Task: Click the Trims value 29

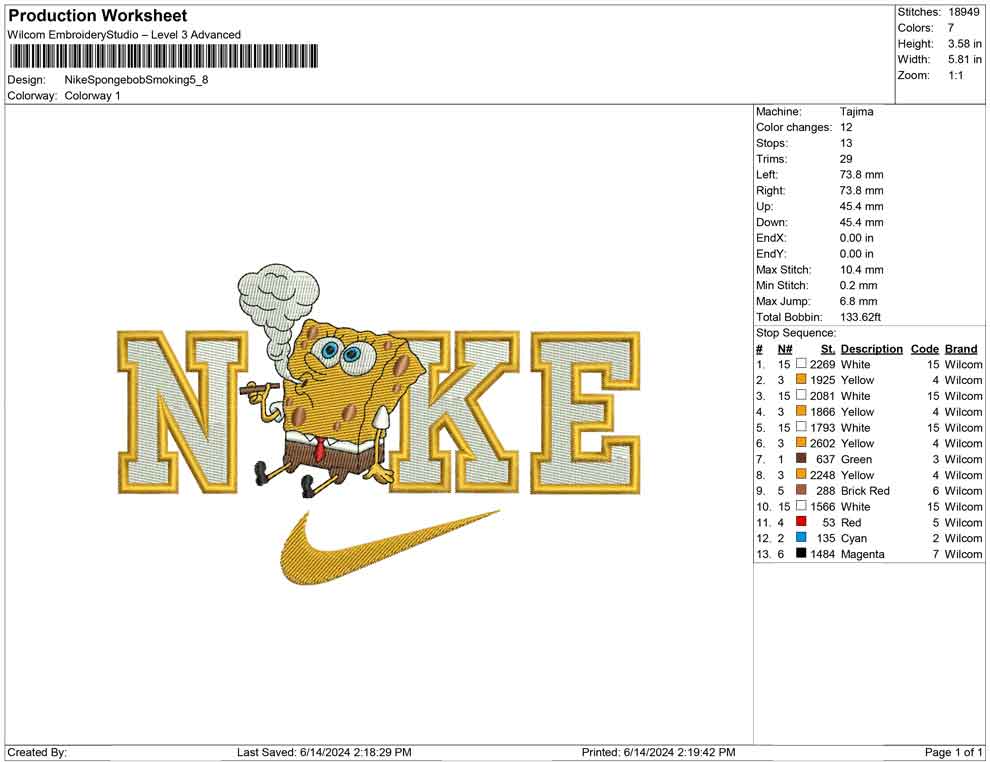Action: pyautogui.click(x=845, y=158)
